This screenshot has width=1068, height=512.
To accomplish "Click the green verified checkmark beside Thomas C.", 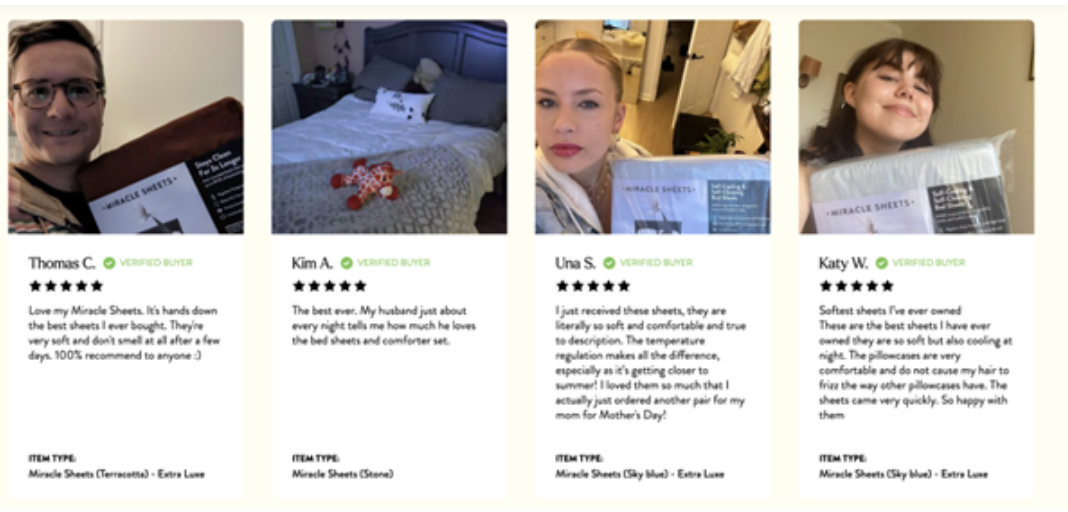I will pyautogui.click(x=109, y=263).
